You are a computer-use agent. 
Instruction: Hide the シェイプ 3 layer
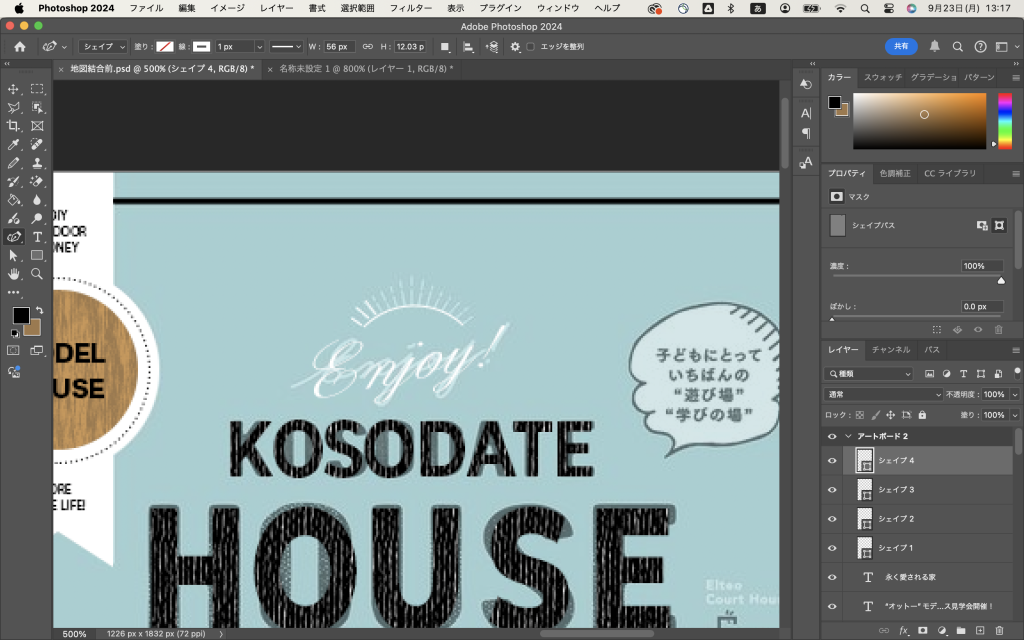832,490
